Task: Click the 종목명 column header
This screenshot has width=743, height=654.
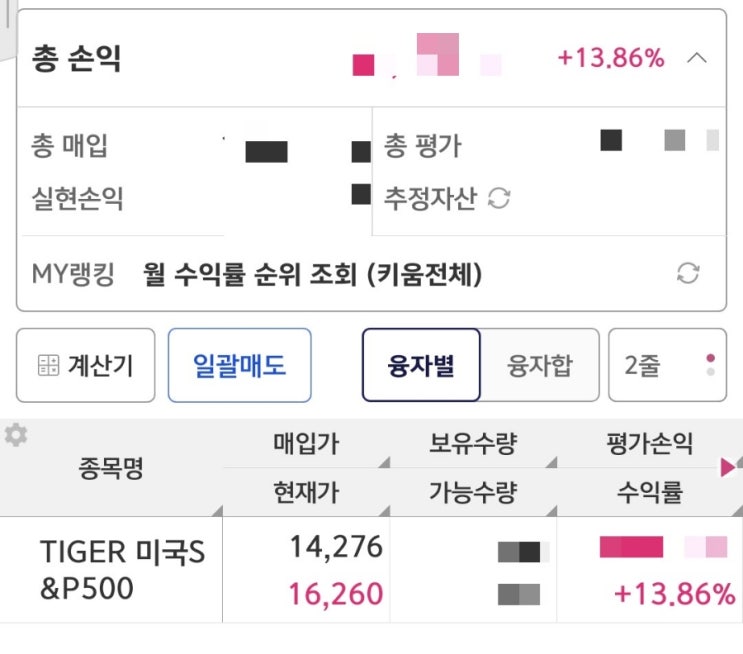Action: (x=111, y=468)
